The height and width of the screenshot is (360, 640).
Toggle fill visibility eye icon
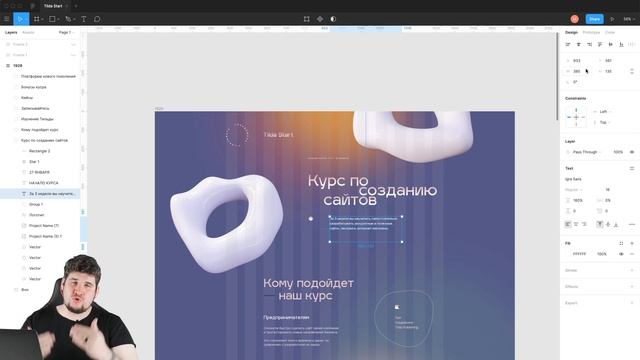tap(621, 254)
